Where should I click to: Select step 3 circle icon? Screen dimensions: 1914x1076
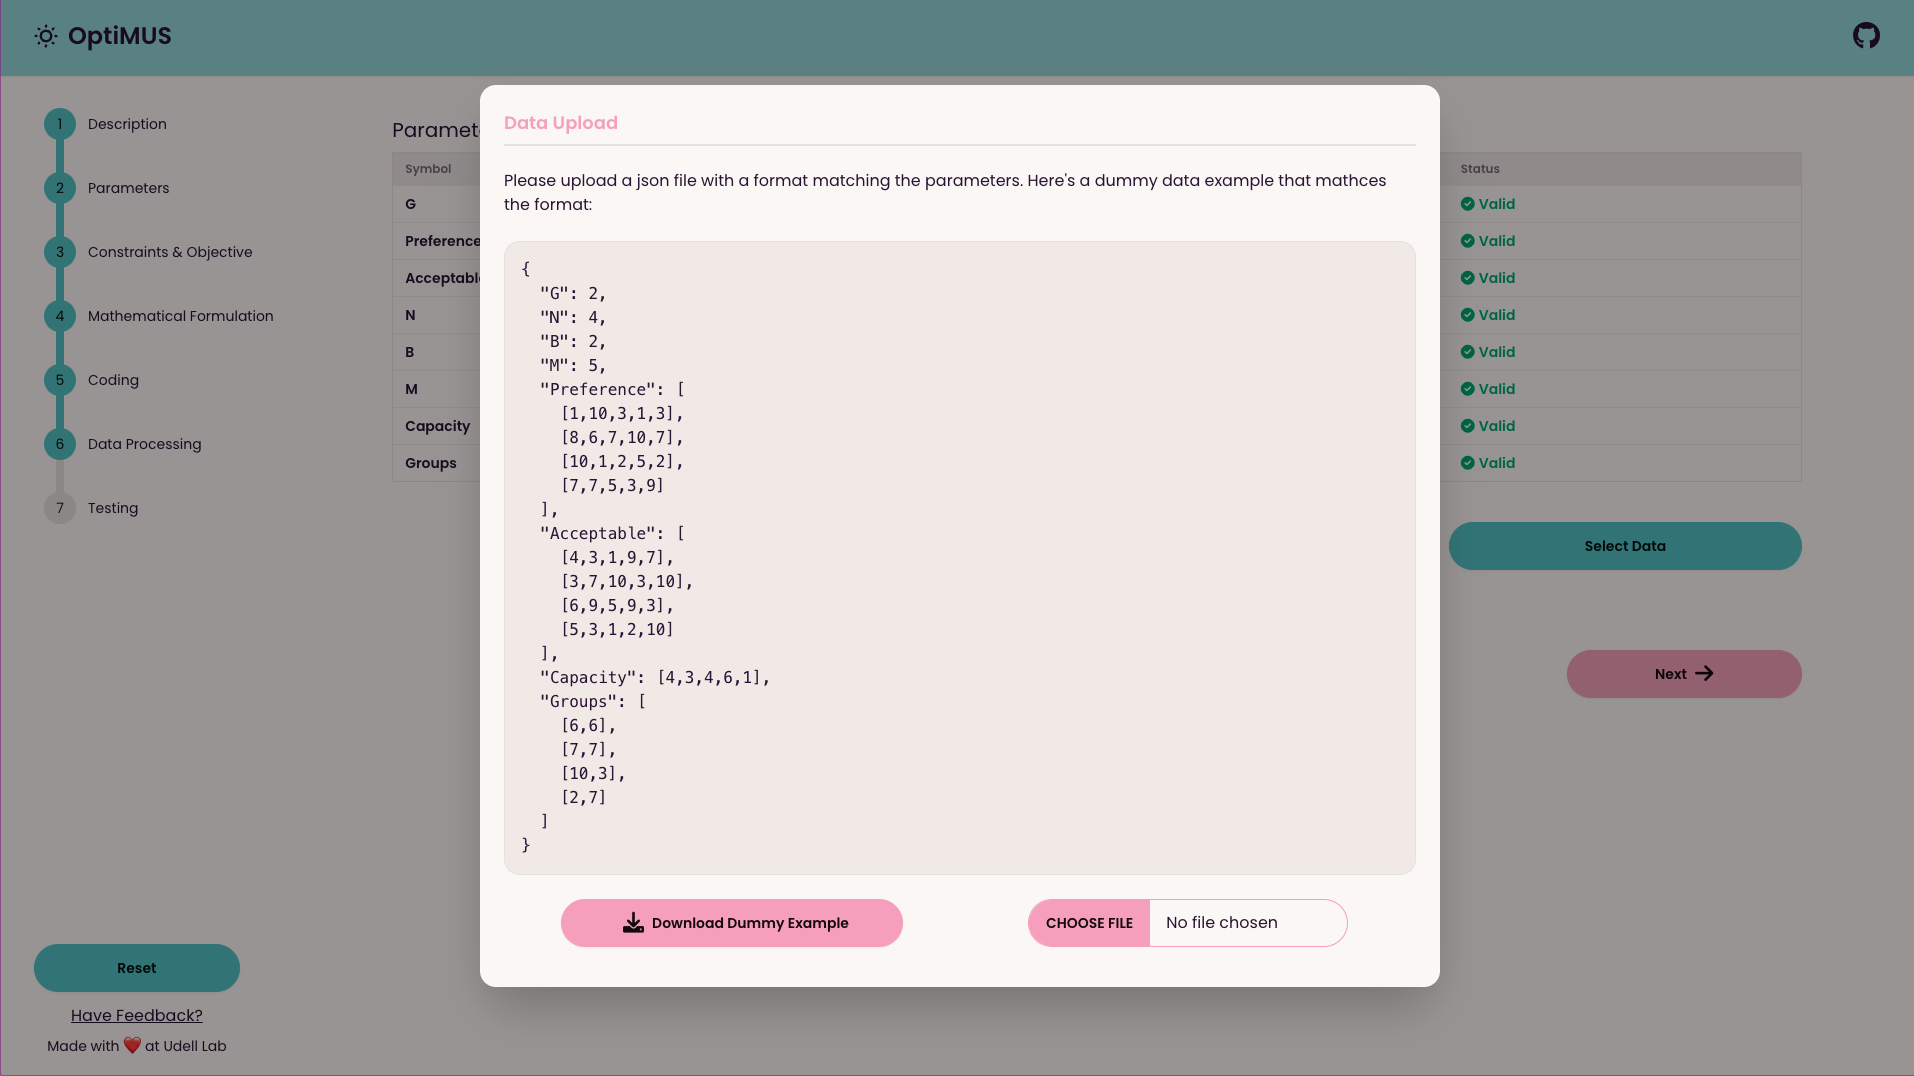[x=60, y=252]
